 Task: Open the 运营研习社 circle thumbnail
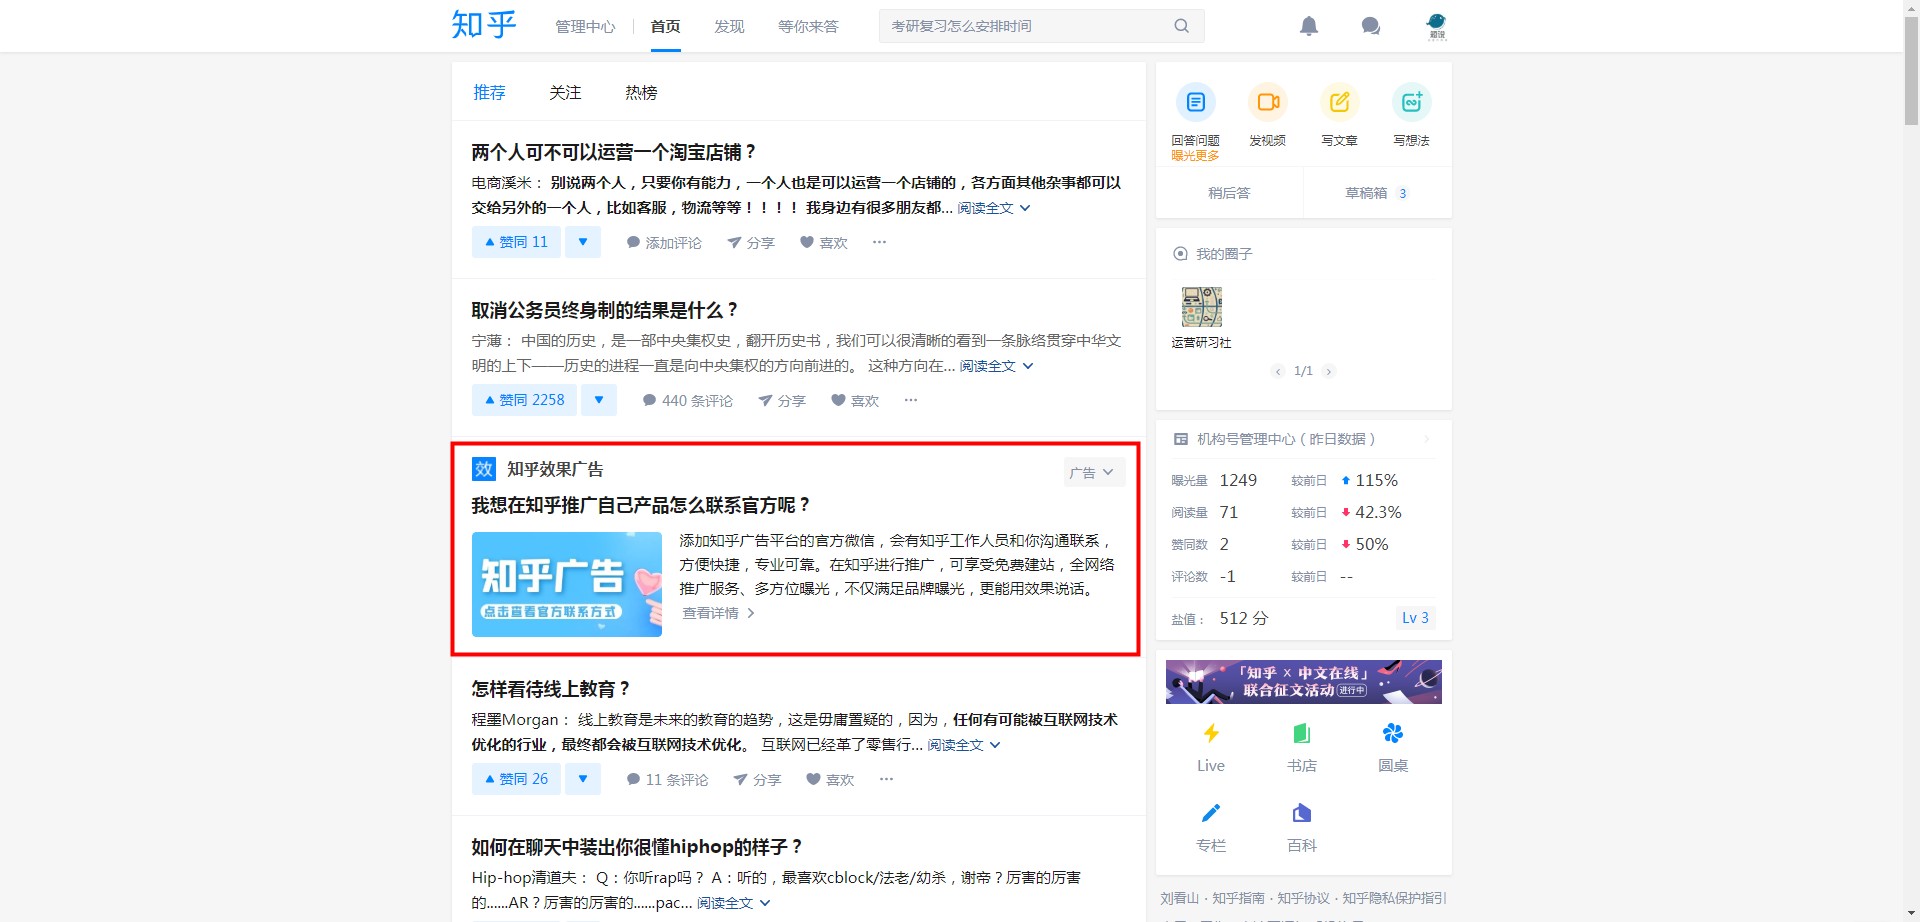point(1202,307)
